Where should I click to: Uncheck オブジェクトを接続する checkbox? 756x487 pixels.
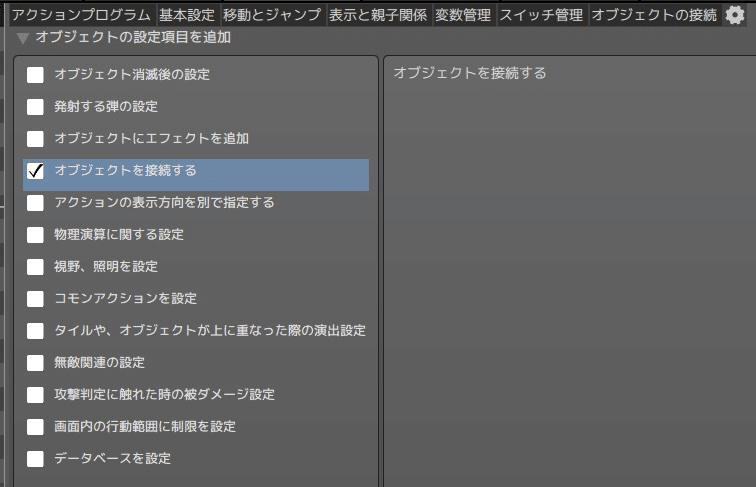point(35,171)
